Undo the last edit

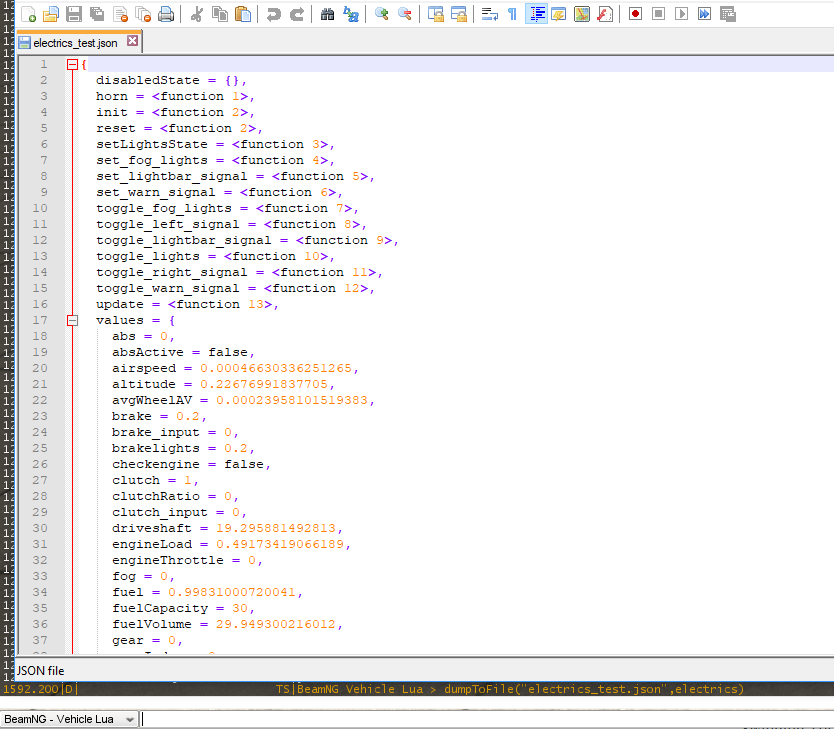coord(273,14)
